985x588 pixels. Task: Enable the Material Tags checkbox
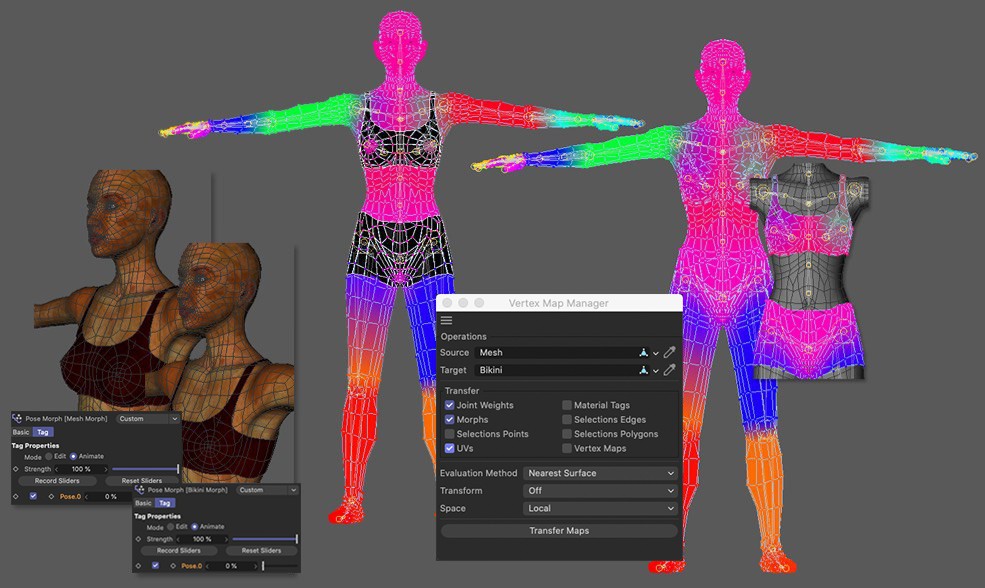pos(567,406)
